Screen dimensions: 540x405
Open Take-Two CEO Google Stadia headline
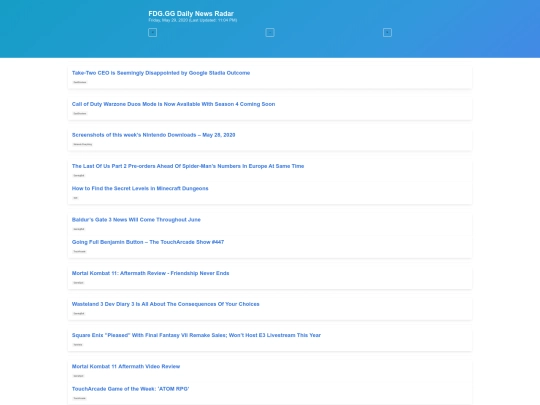[161, 73]
